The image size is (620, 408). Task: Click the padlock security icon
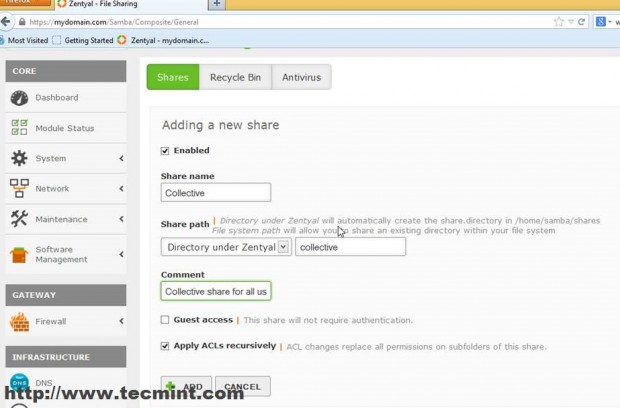tap(22, 22)
